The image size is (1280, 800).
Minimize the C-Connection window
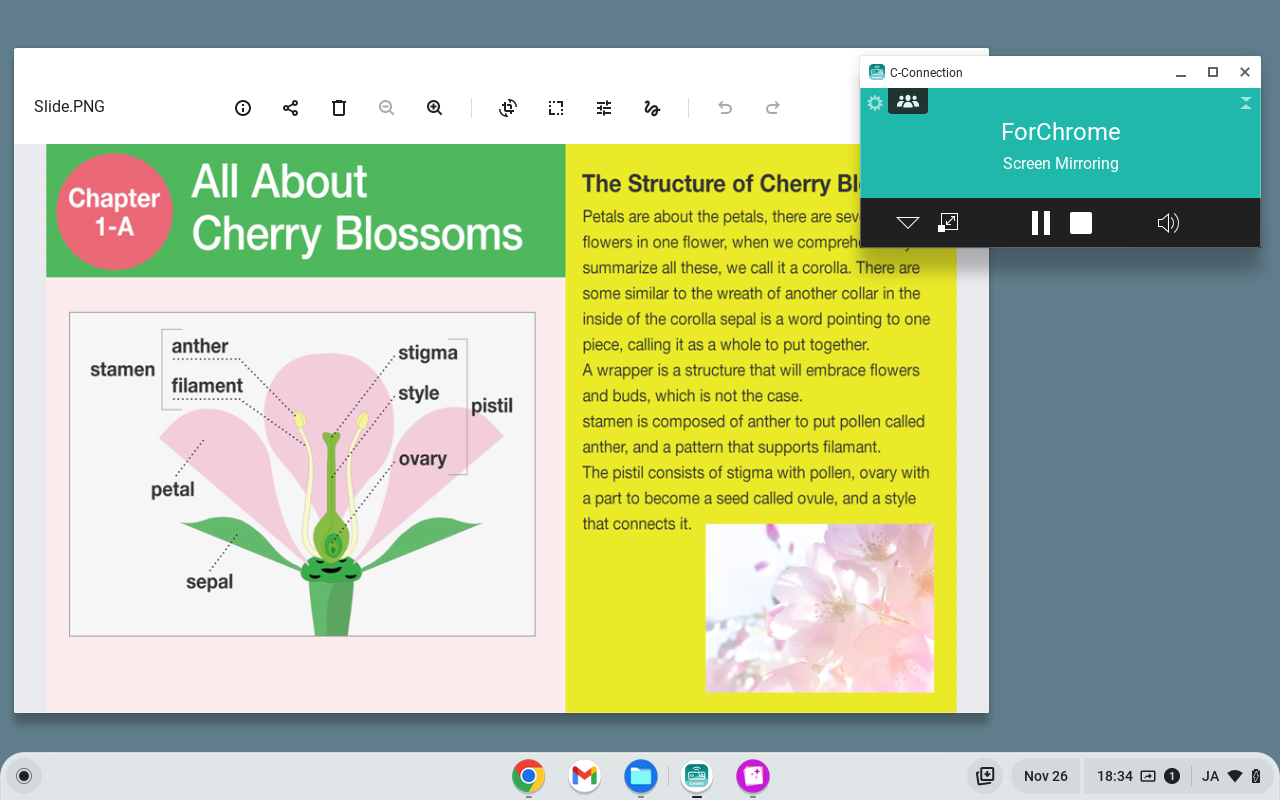click(x=1181, y=72)
